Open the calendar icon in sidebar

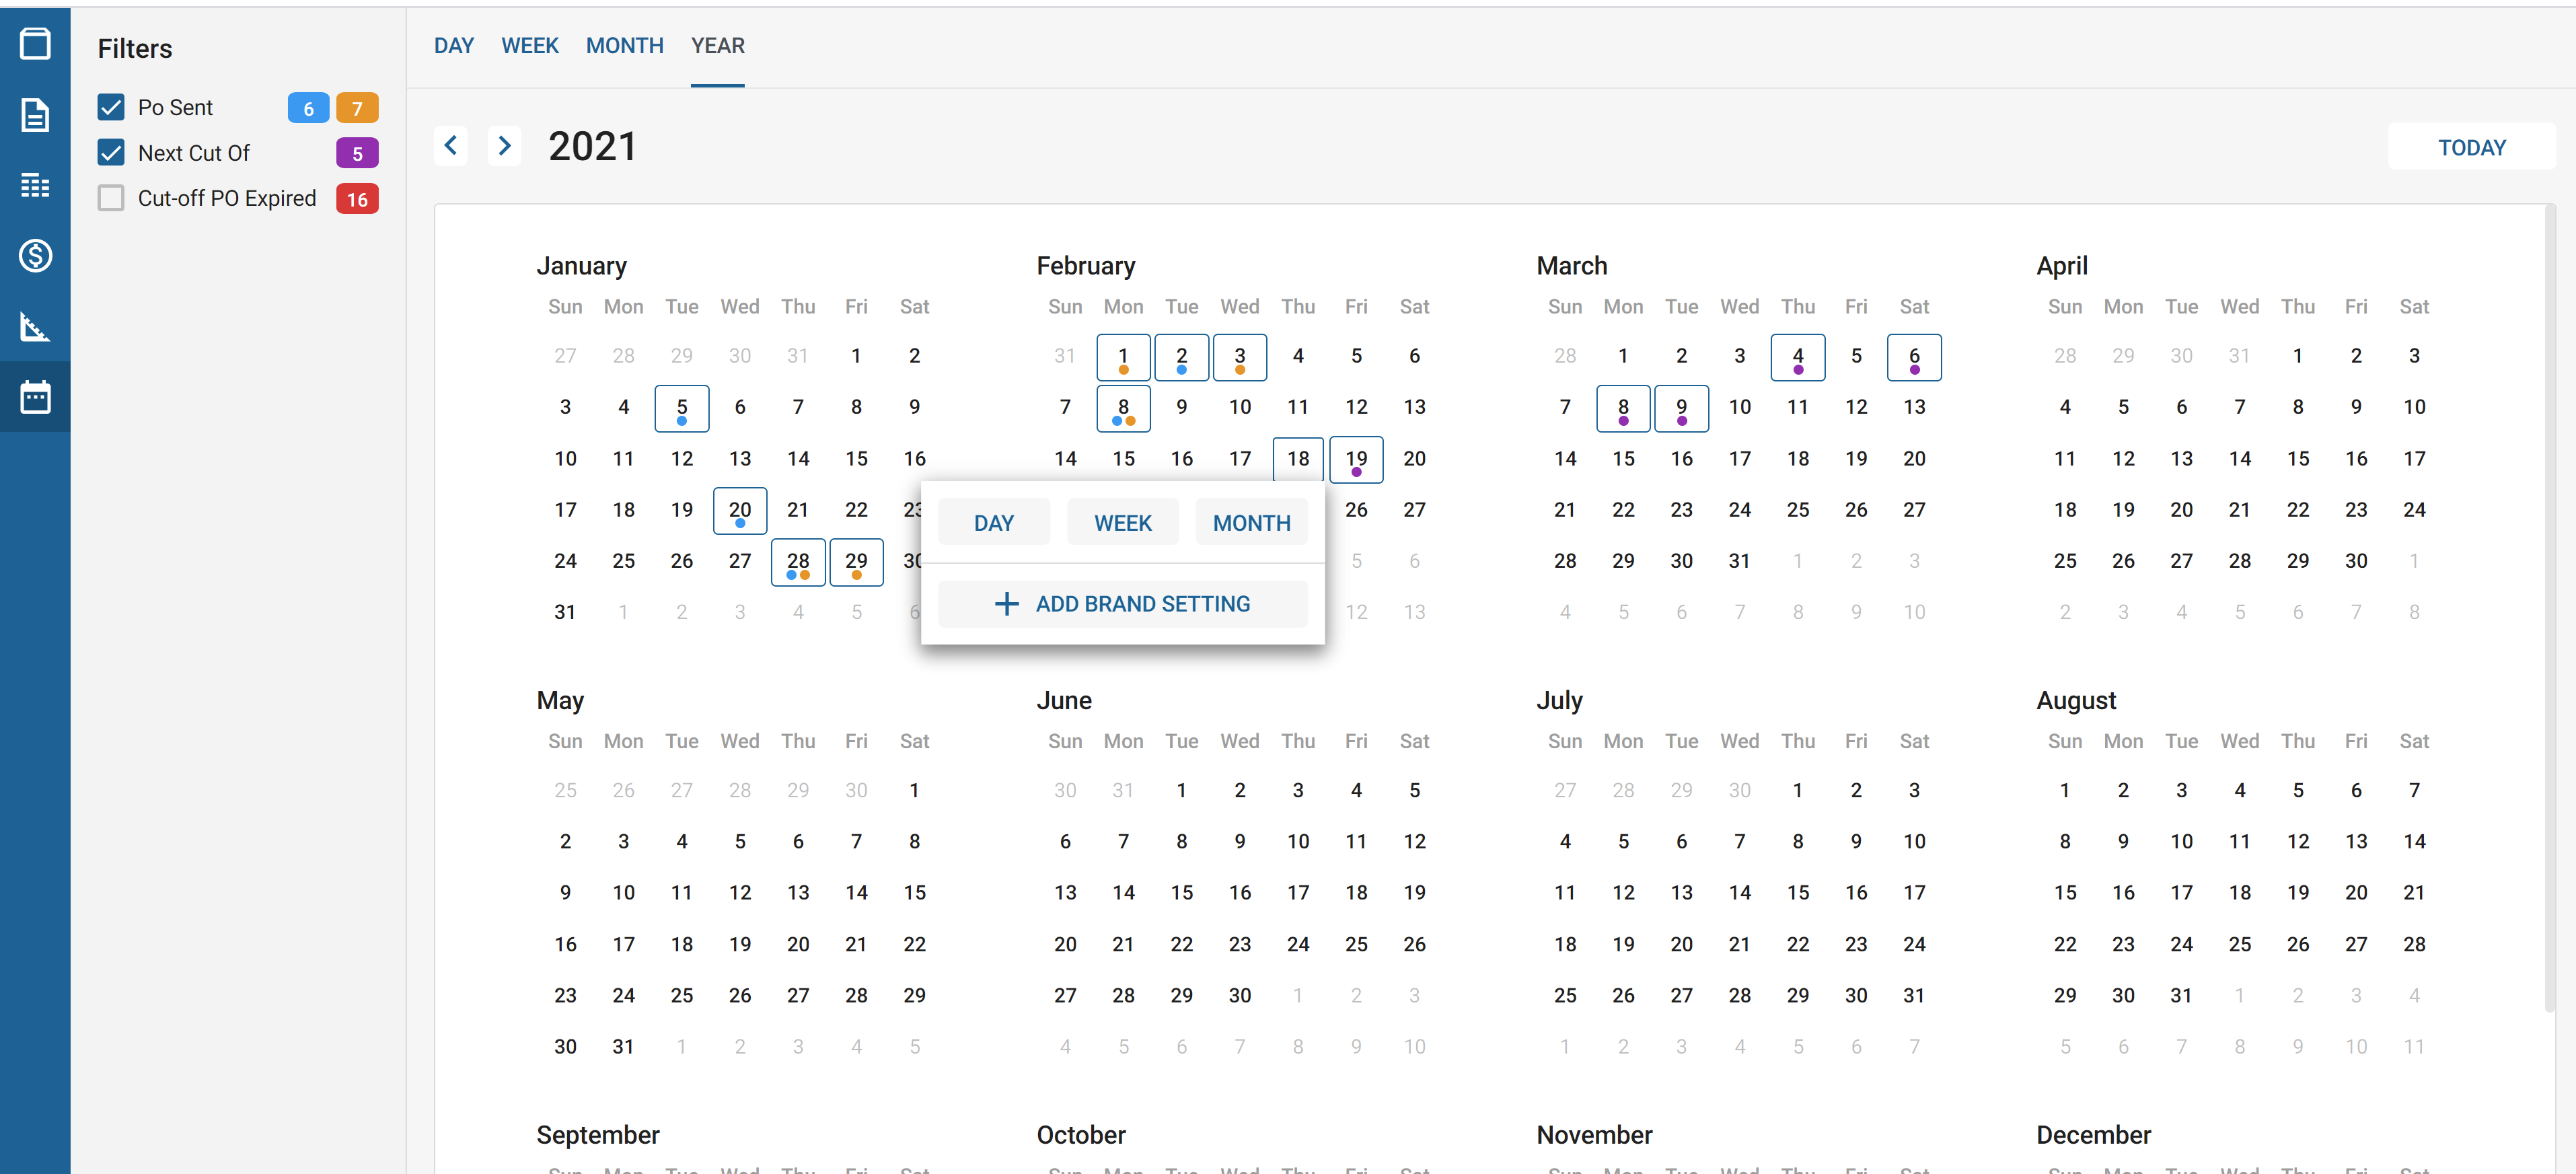click(x=35, y=397)
